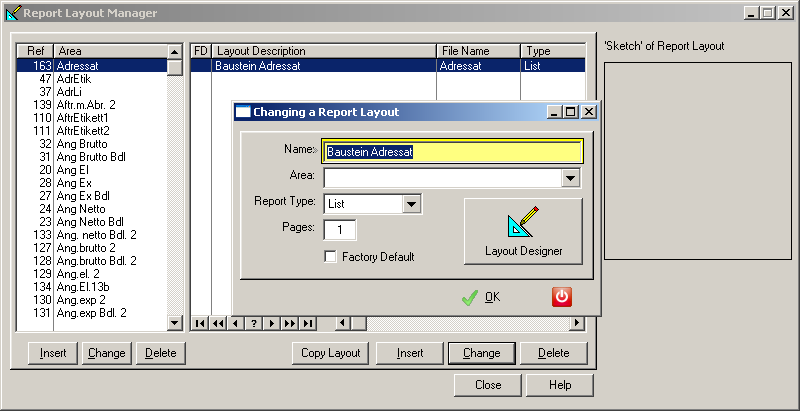
Task: Click the Name field Baustein Adressat
Action: pyautogui.click(x=452, y=151)
